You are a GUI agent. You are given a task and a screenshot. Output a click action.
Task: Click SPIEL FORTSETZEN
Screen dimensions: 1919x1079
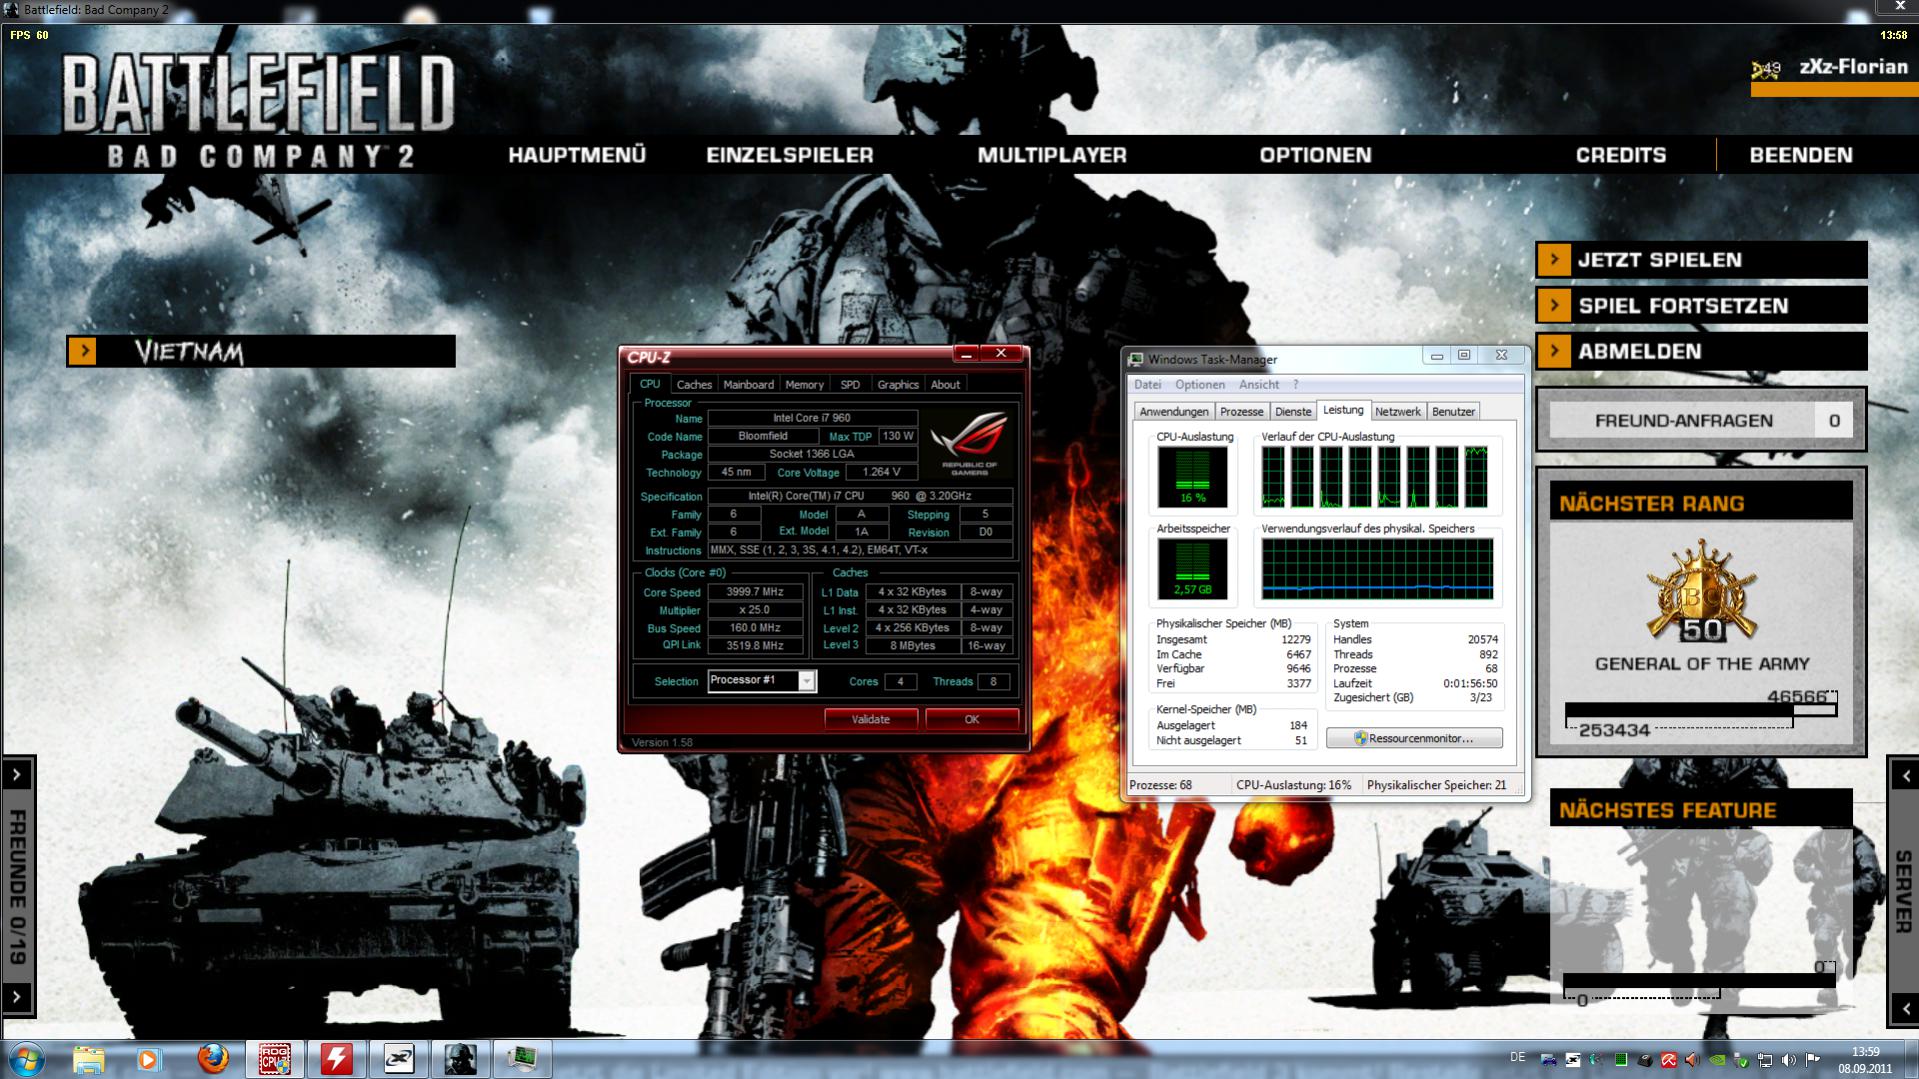1701,306
